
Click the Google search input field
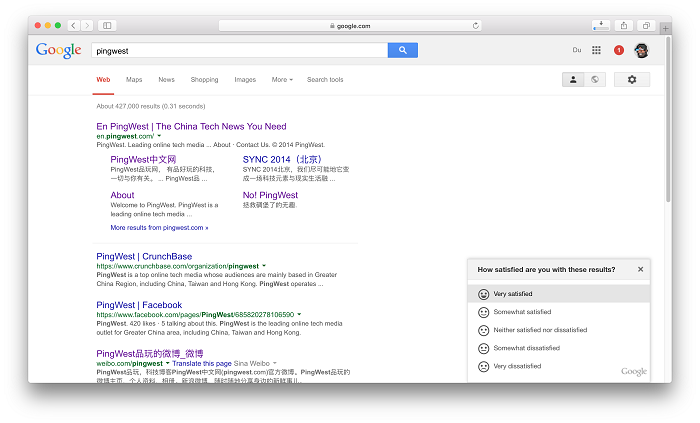coord(240,50)
